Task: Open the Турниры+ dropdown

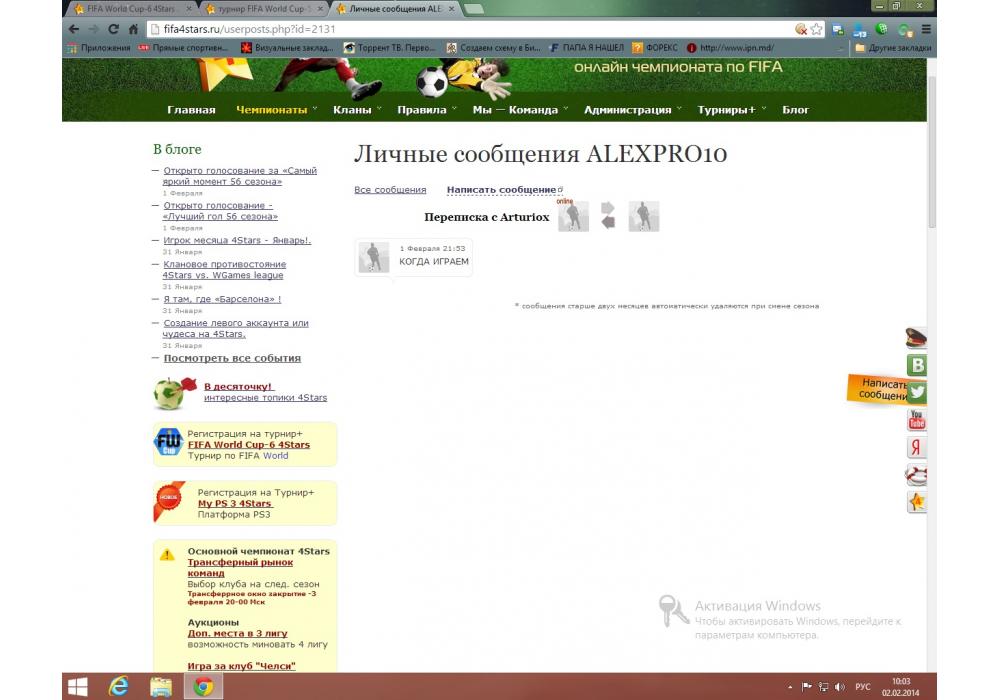Action: pyautogui.click(x=730, y=110)
